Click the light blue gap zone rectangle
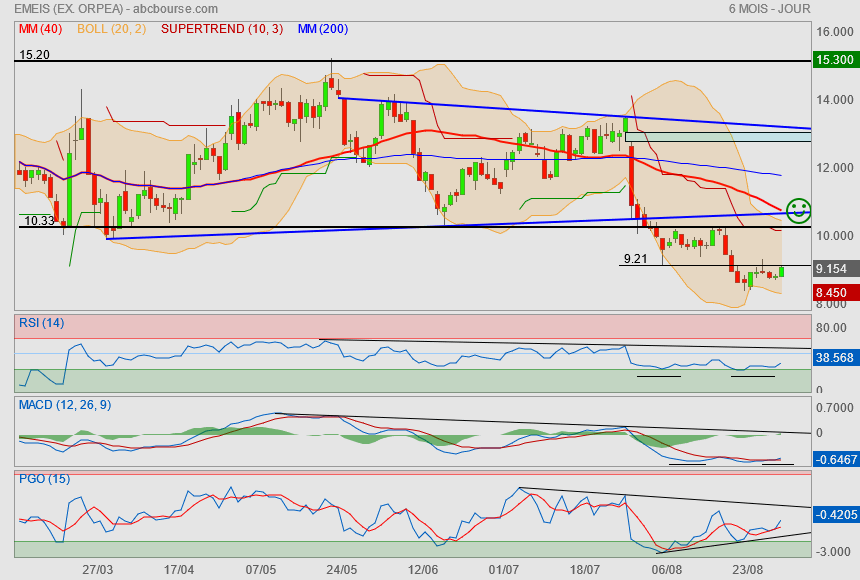This screenshot has height=580, width=860. (718, 137)
